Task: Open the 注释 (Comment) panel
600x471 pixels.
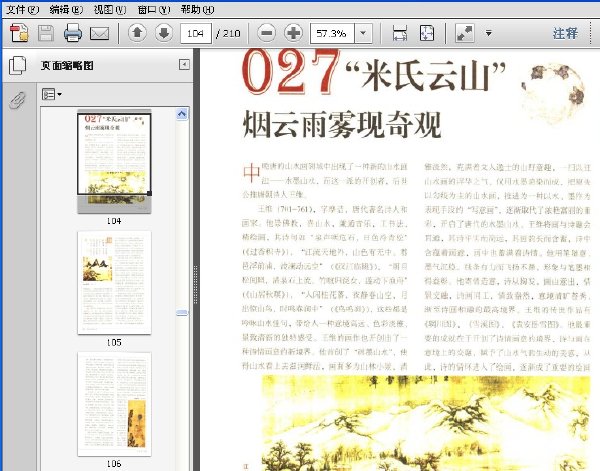Action: [565, 33]
